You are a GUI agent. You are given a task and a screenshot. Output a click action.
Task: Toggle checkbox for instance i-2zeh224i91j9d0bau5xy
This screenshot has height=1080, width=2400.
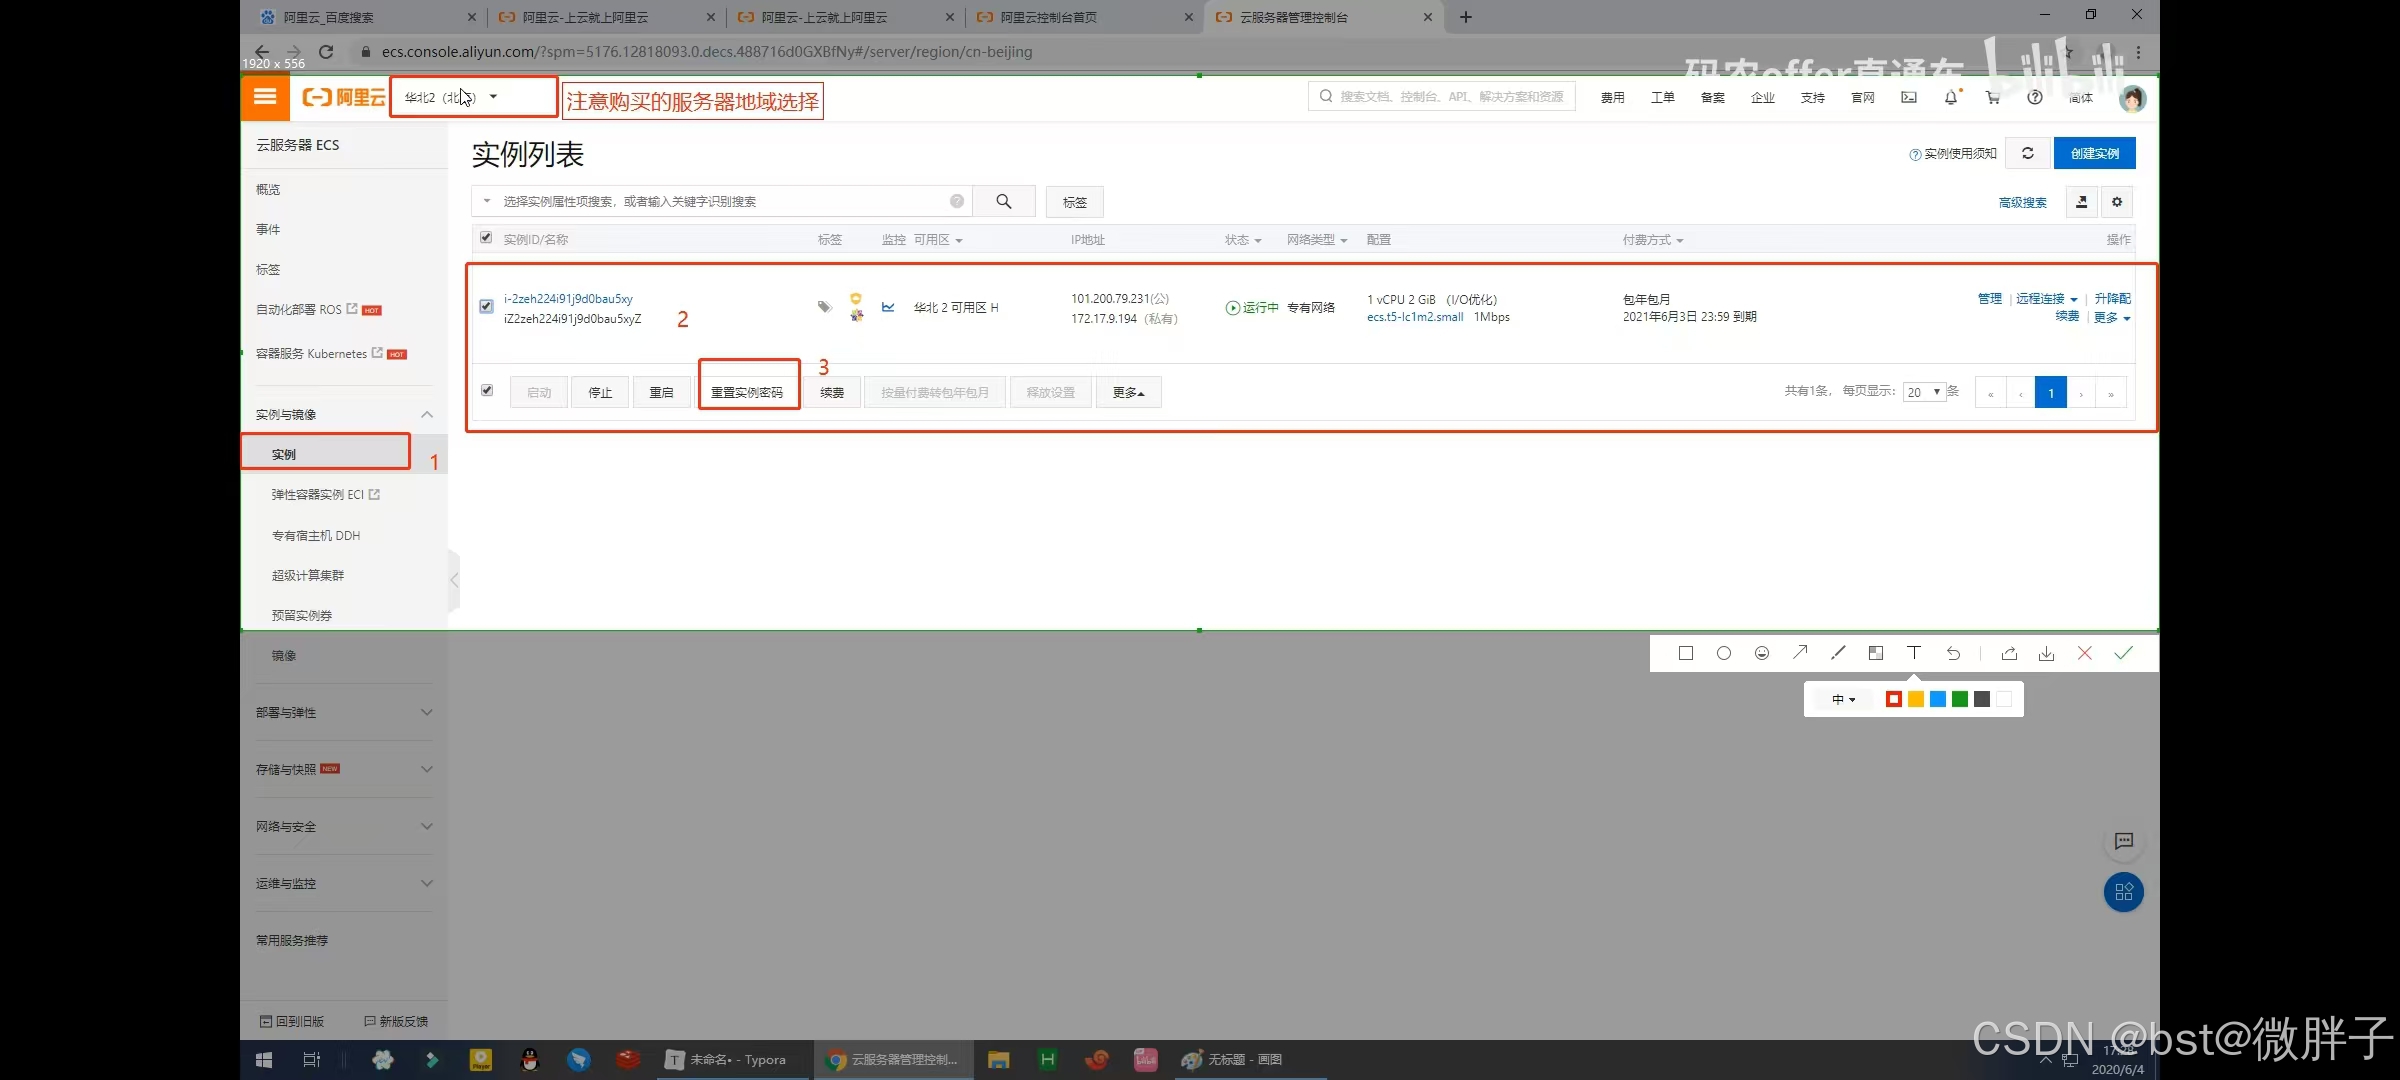pyautogui.click(x=486, y=306)
